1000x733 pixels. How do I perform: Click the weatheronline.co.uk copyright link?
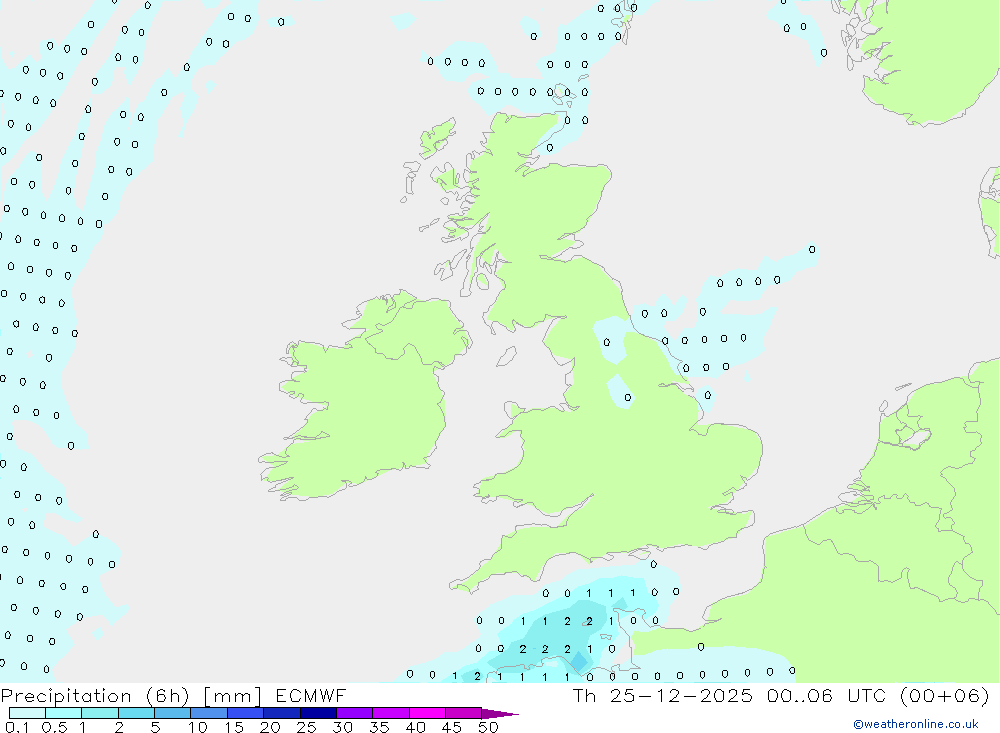click(915, 724)
